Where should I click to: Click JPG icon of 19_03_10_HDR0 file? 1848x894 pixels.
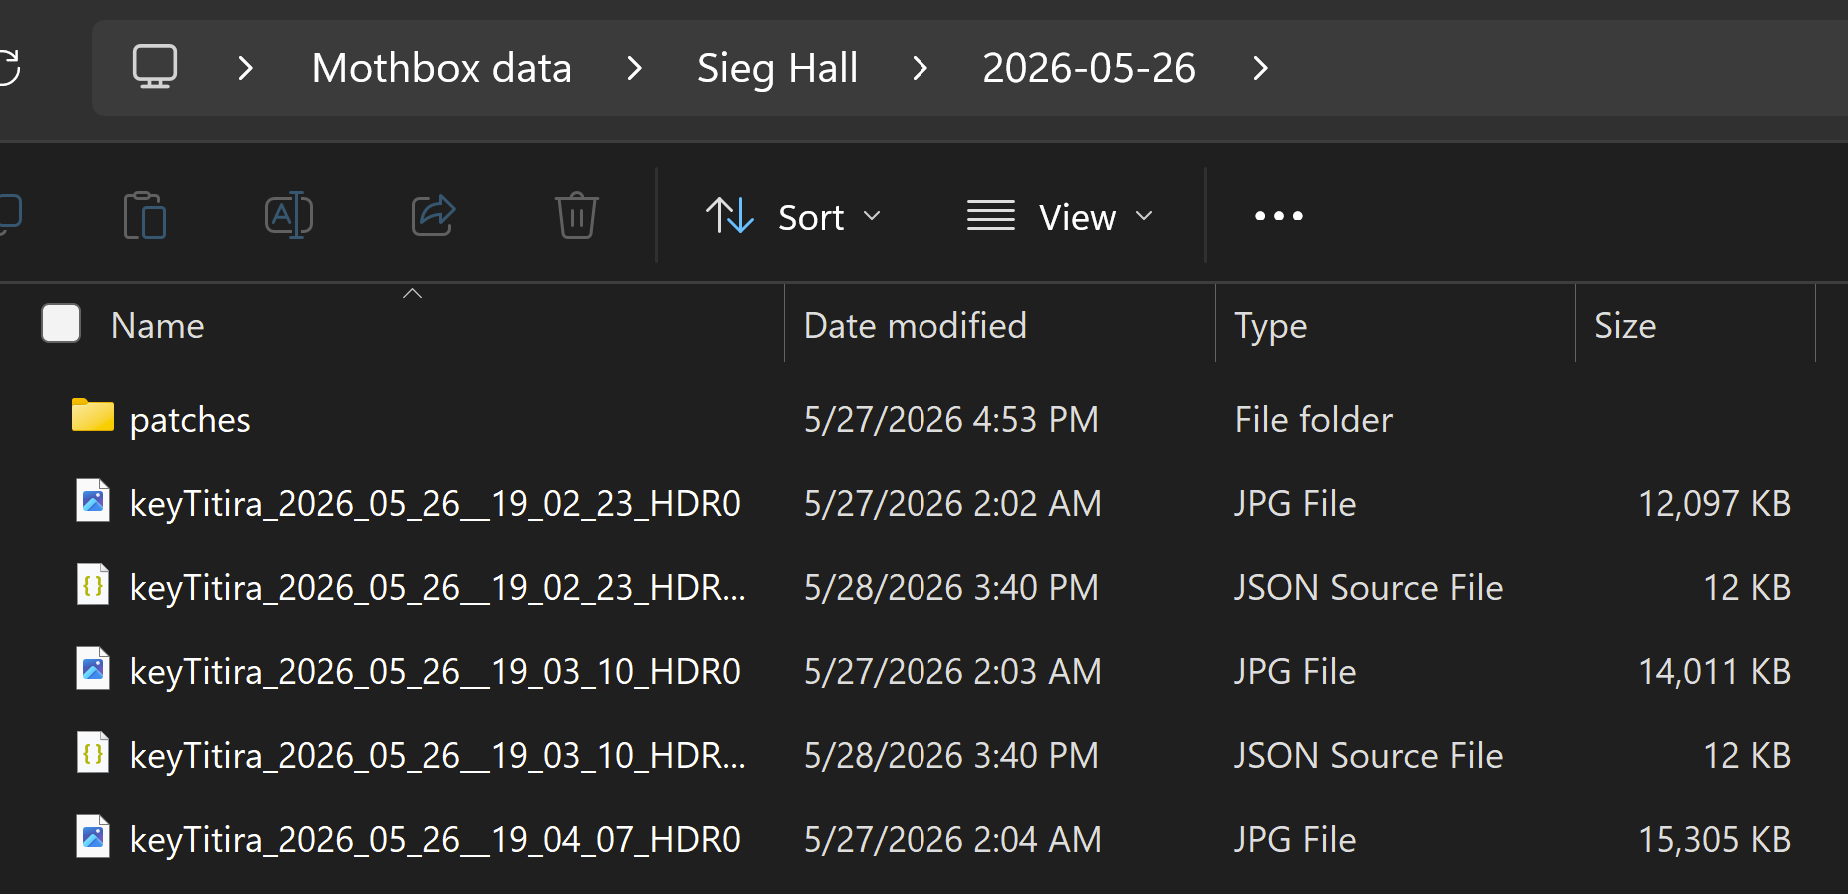click(x=93, y=669)
